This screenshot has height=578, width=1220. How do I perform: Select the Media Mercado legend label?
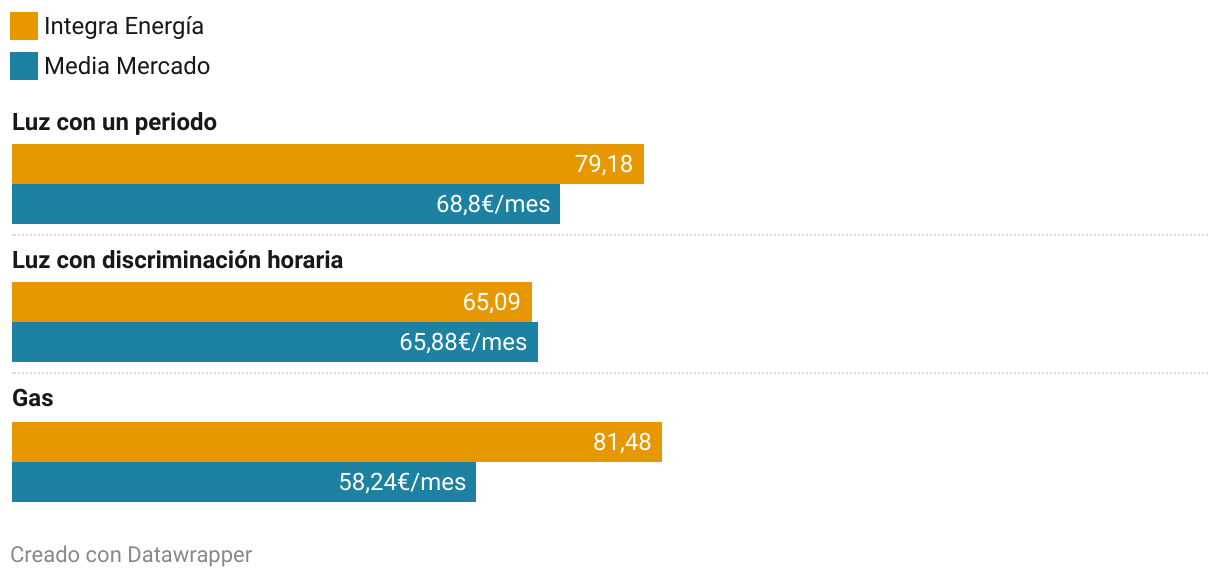127,66
